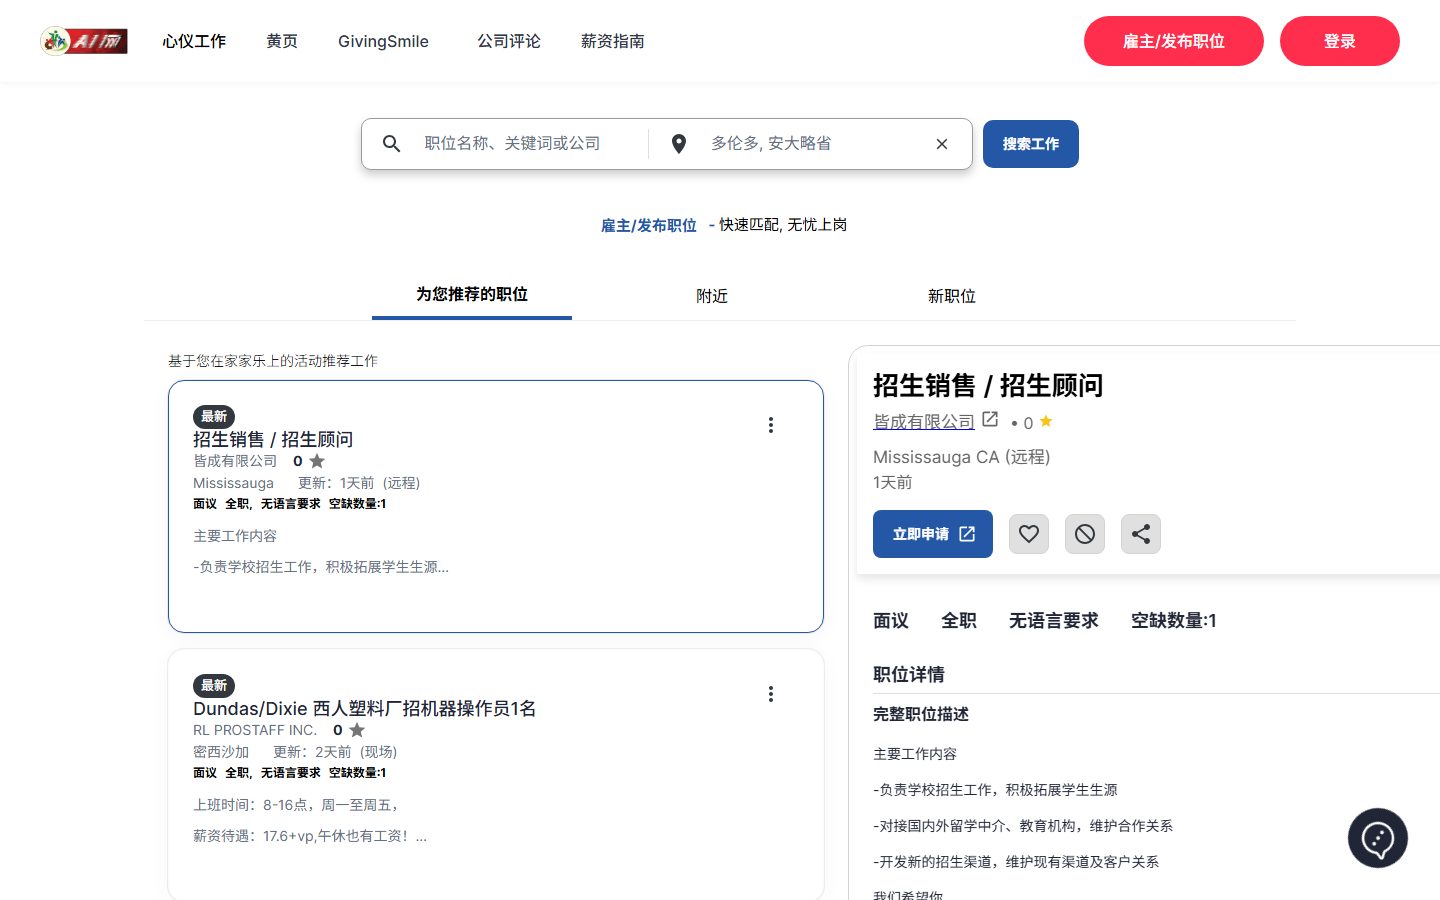Focus the location input 多伦多, 安大略省
Viewport: 1440px width, 900px height.
tap(815, 144)
